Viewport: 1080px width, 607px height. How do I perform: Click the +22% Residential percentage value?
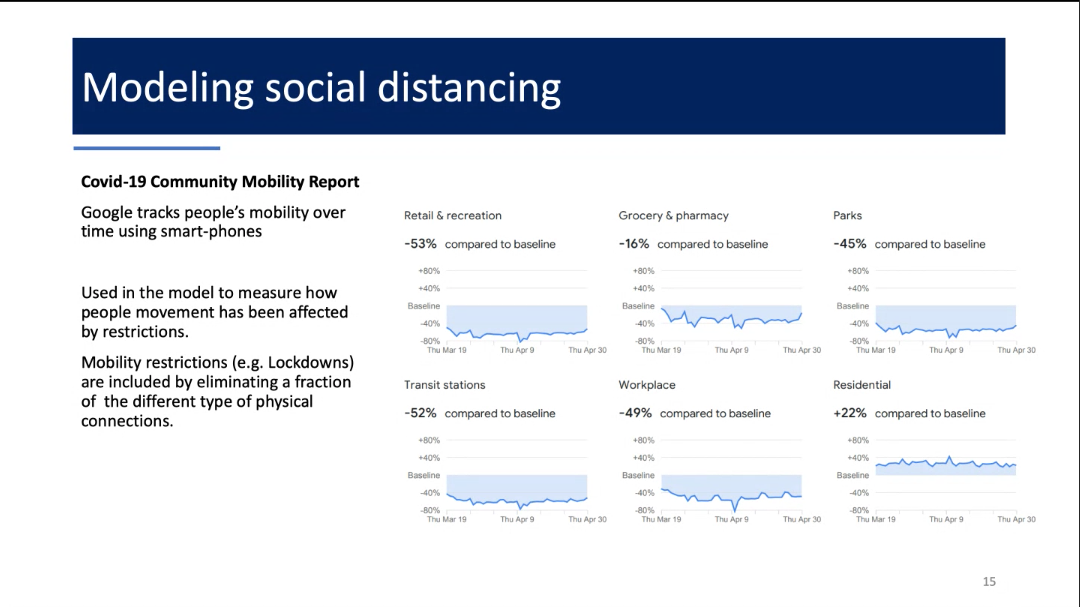pyautogui.click(x=851, y=413)
